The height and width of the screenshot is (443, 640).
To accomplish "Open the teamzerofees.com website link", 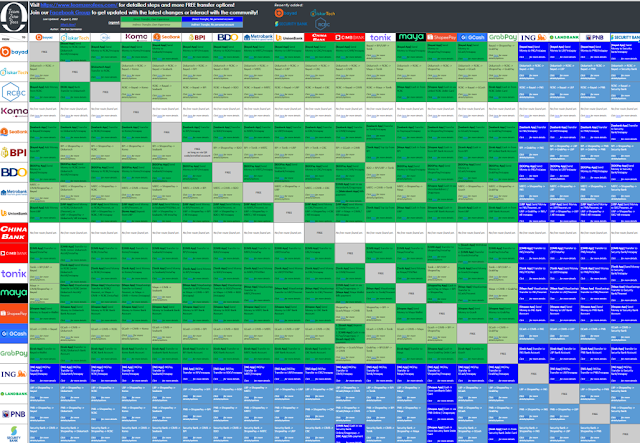I will click(79, 5).
